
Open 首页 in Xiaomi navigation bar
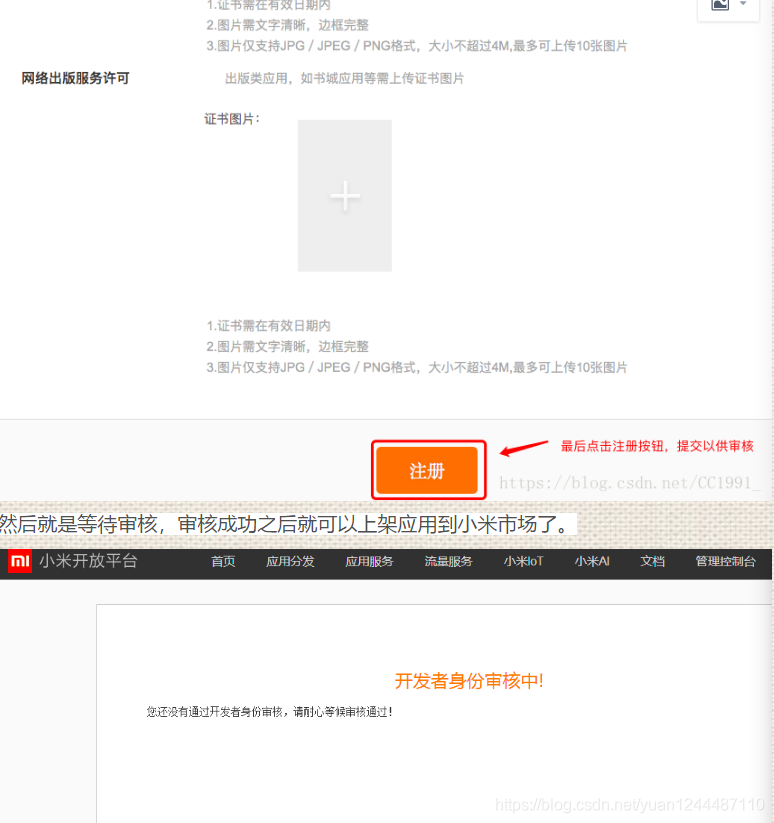223,562
